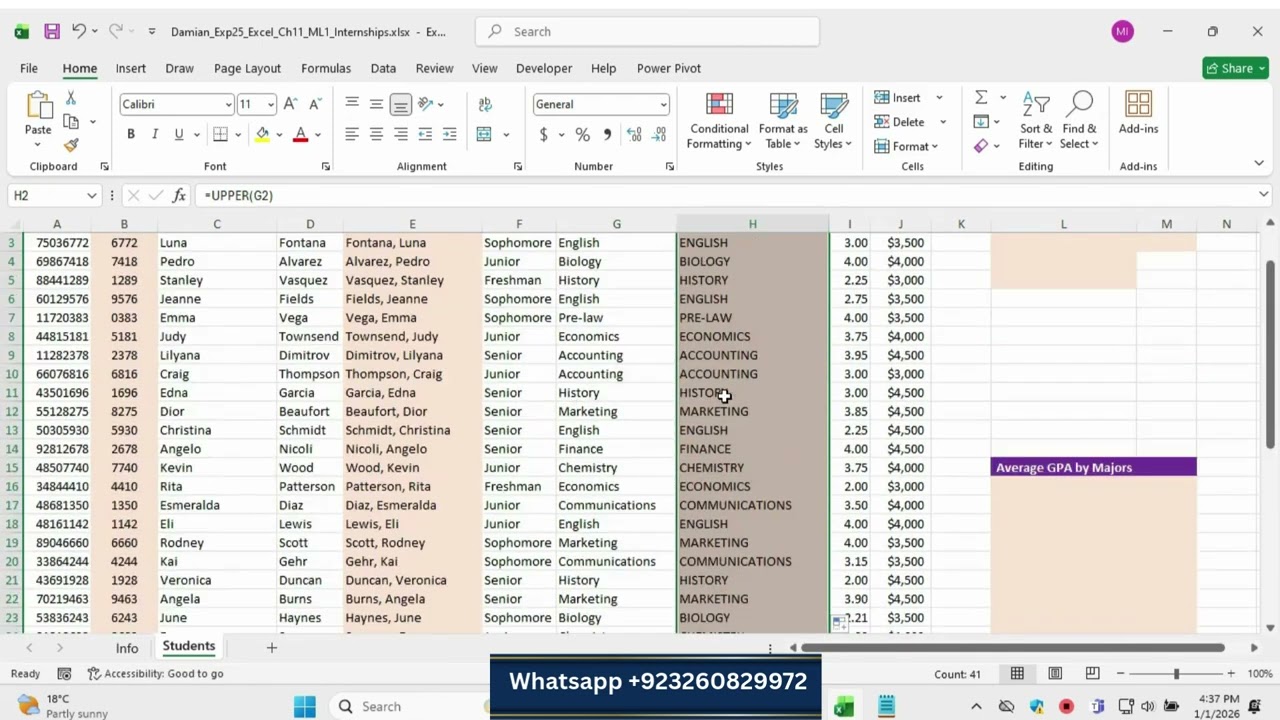Click the Copy icon in Clipboard group
Viewport: 1280px width, 720px height.
(x=71, y=122)
